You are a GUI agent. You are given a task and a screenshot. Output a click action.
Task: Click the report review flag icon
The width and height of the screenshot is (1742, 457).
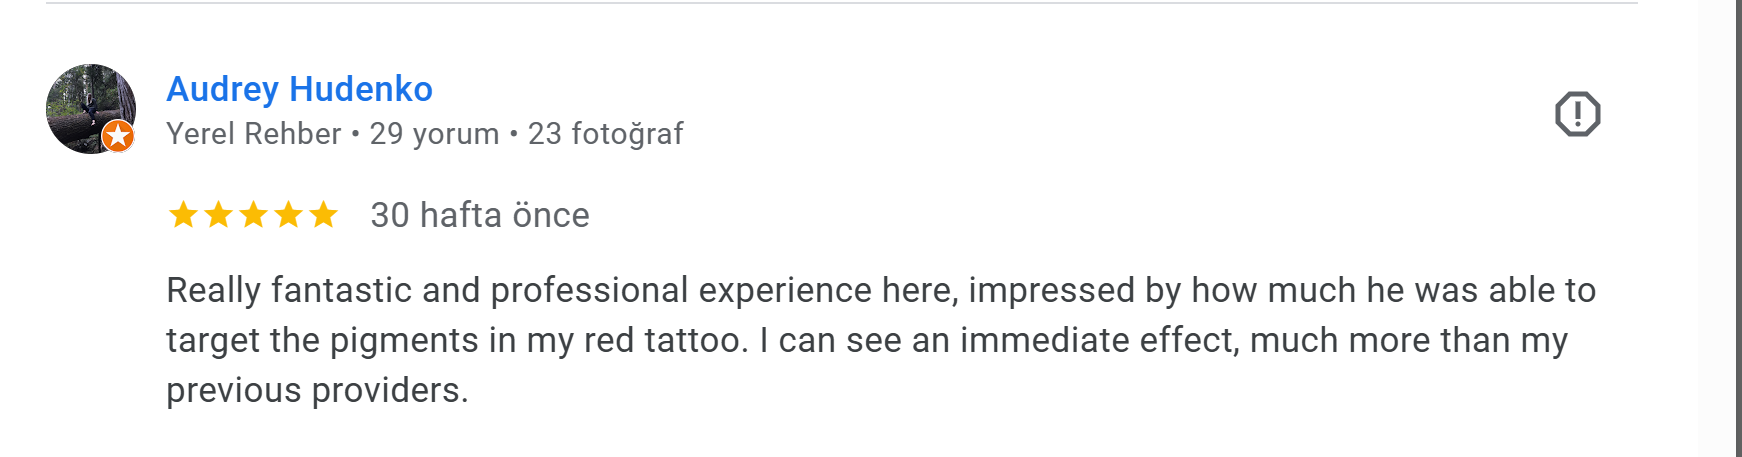(1577, 114)
